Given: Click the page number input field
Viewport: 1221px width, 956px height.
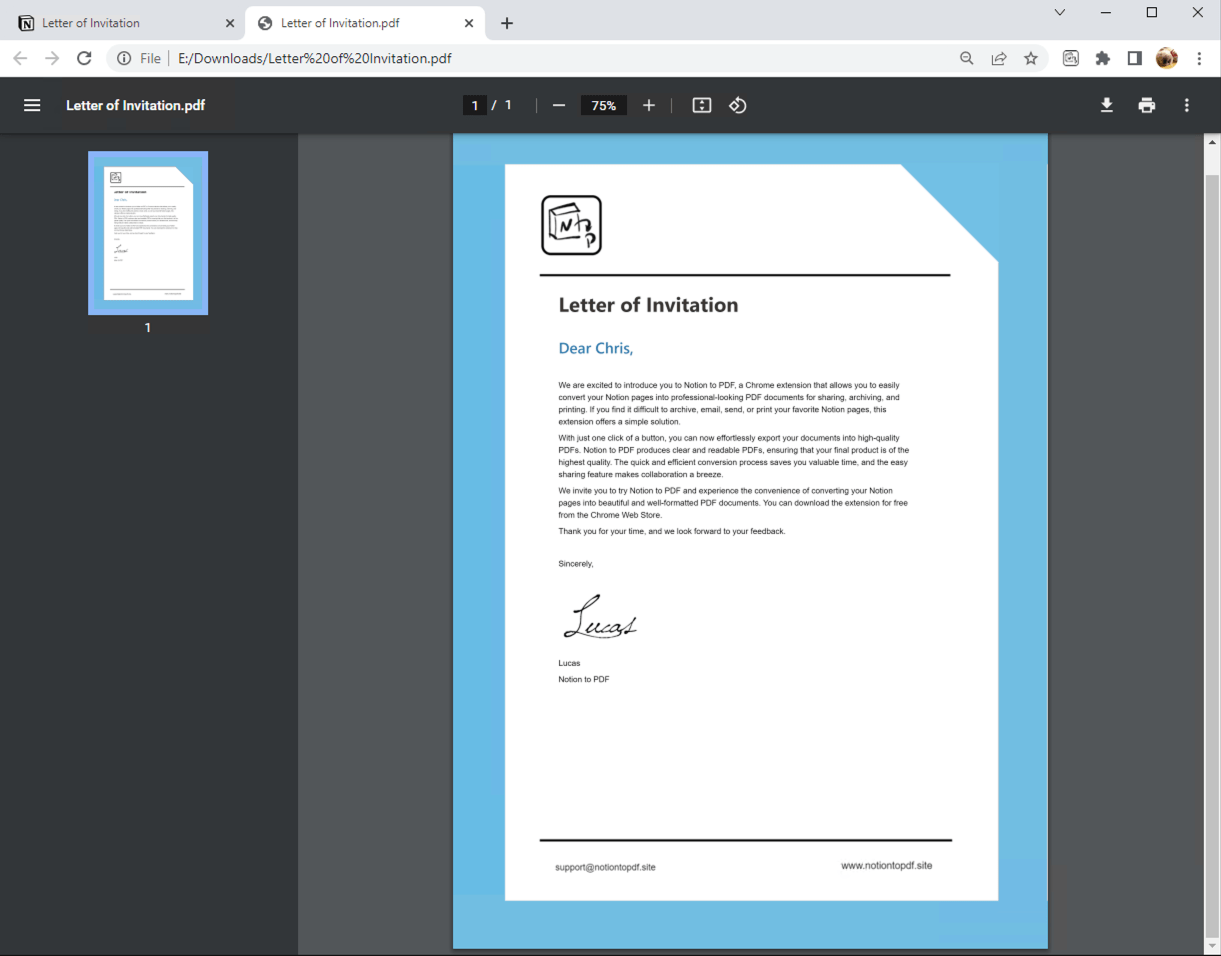Looking at the screenshot, I should click(x=475, y=105).
